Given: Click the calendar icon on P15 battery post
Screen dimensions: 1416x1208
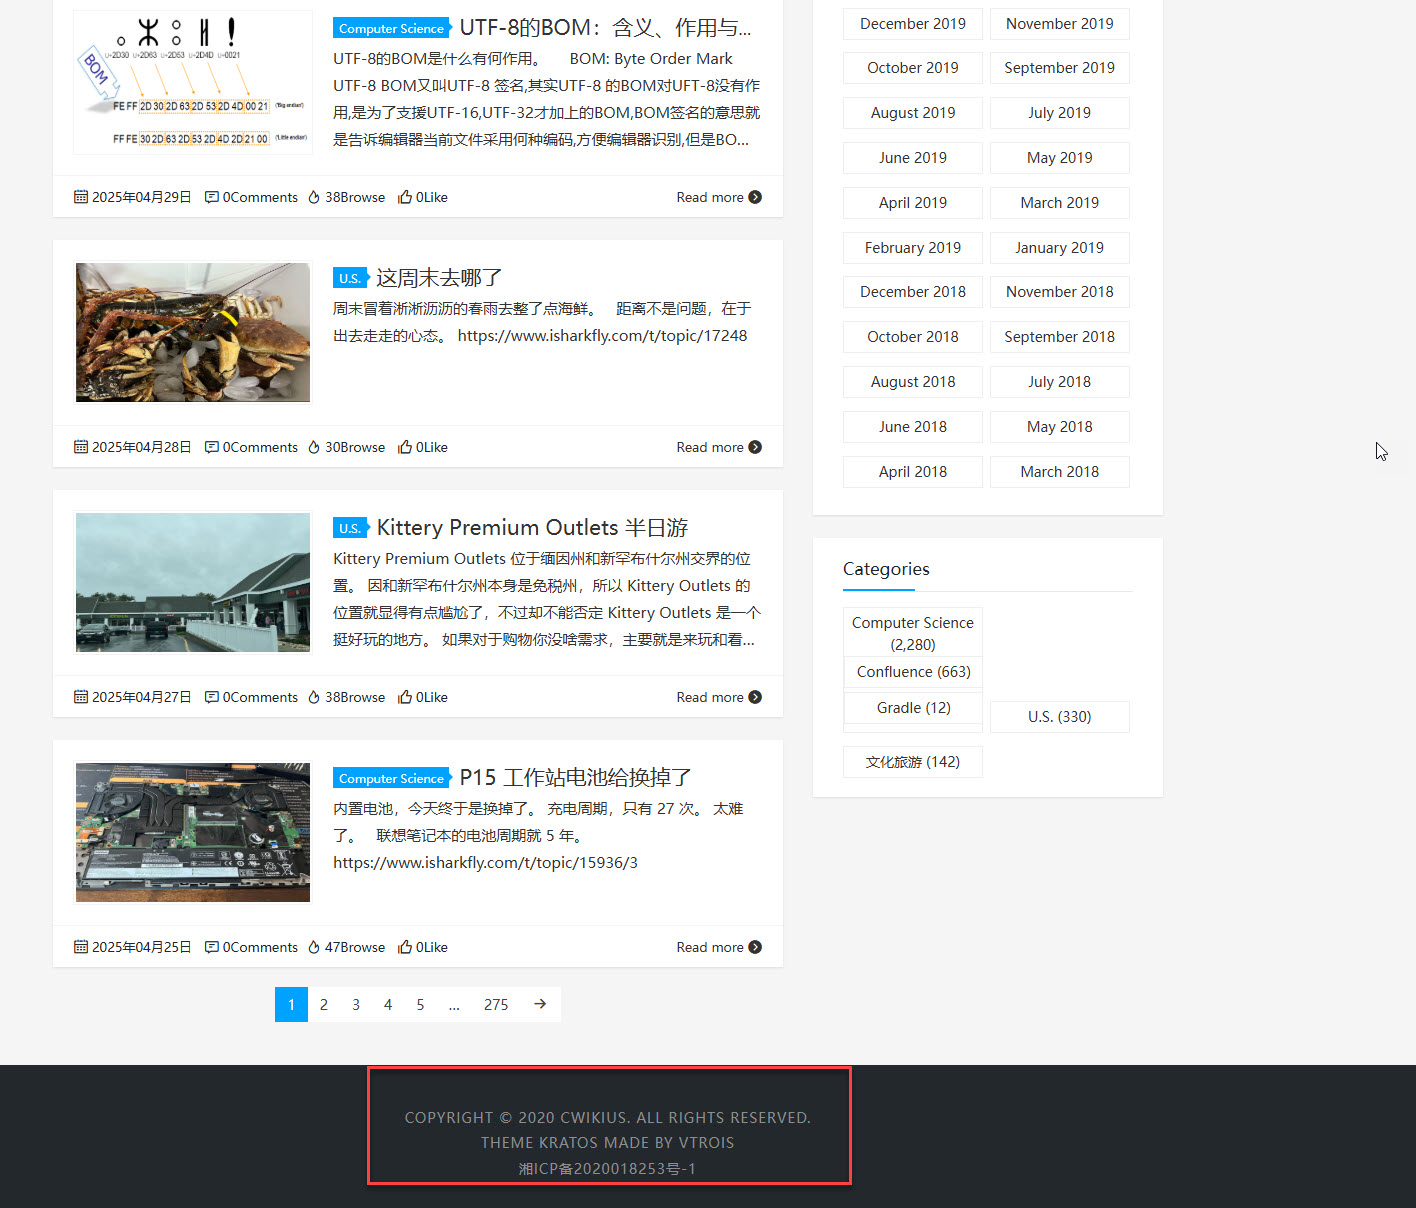Looking at the screenshot, I should coord(81,947).
